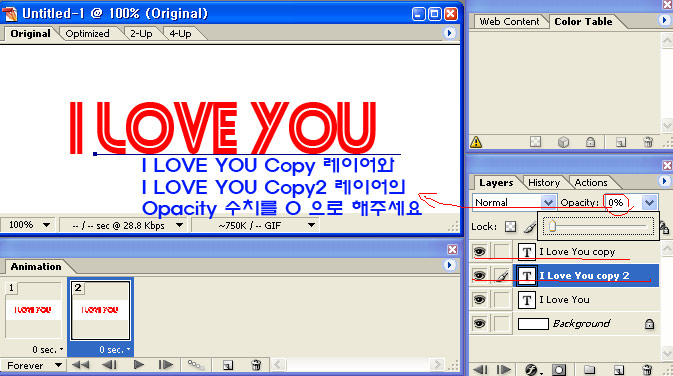Select animation frame 2 thumbnail
This screenshot has height=376, width=673.
100,310
